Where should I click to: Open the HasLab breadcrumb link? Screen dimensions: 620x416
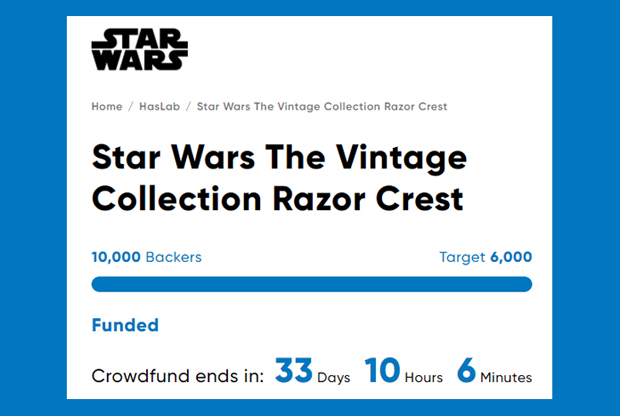click(x=158, y=106)
